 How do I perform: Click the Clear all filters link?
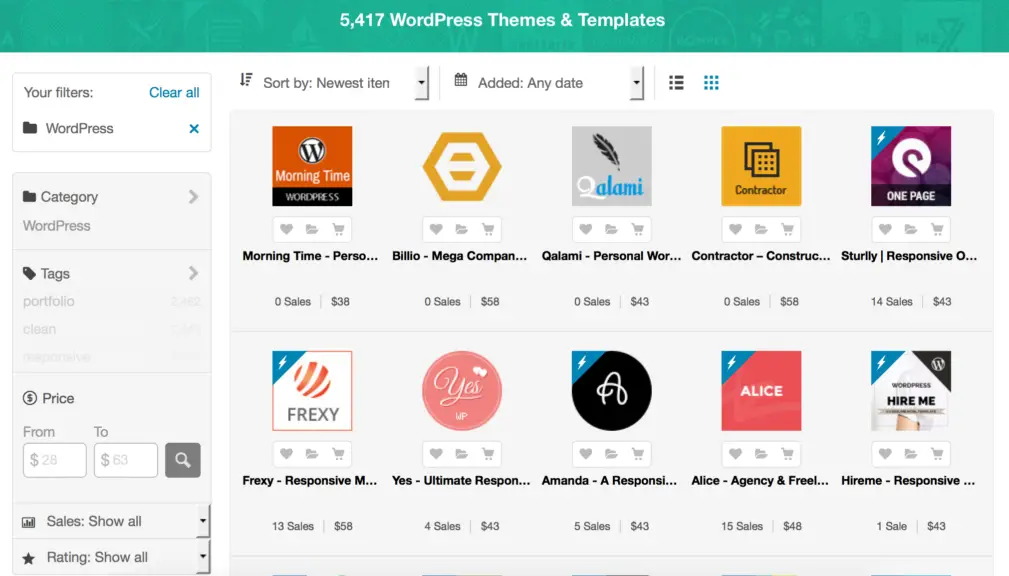pos(174,93)
